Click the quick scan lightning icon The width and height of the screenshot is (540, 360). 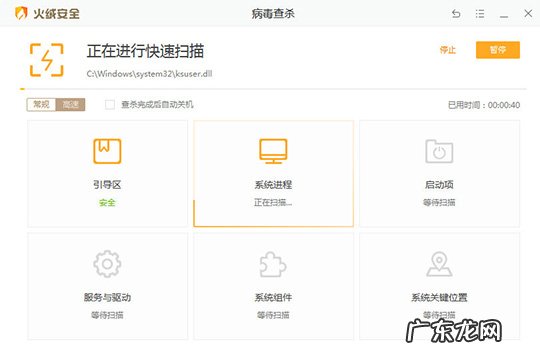coord(46,60)
